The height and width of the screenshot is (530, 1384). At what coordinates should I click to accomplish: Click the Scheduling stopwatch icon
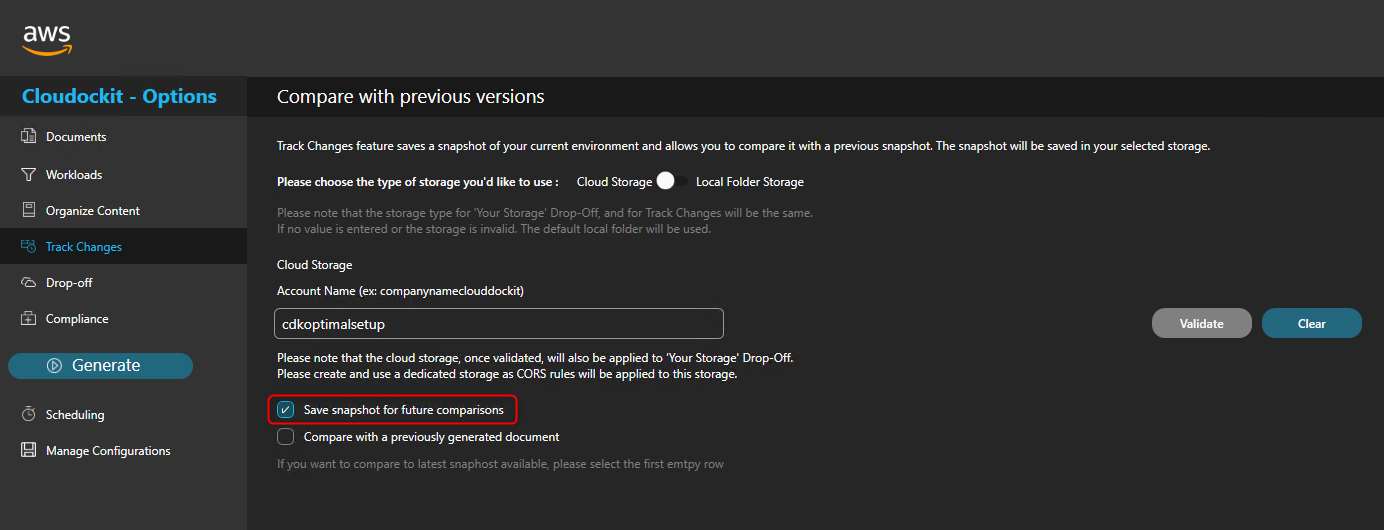click(x=28, y=415)
